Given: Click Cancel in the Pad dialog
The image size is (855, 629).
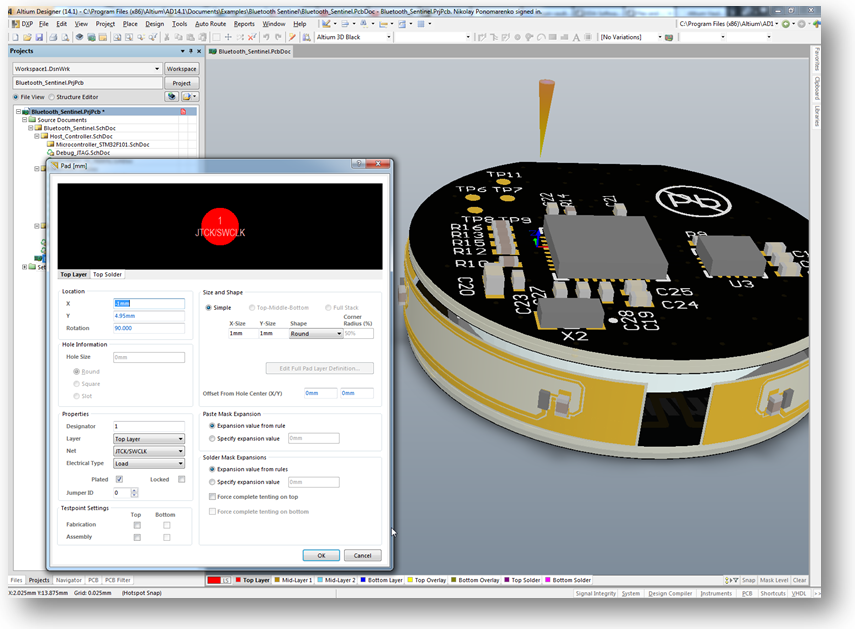Looking at the screenshot, I should 363,555.
